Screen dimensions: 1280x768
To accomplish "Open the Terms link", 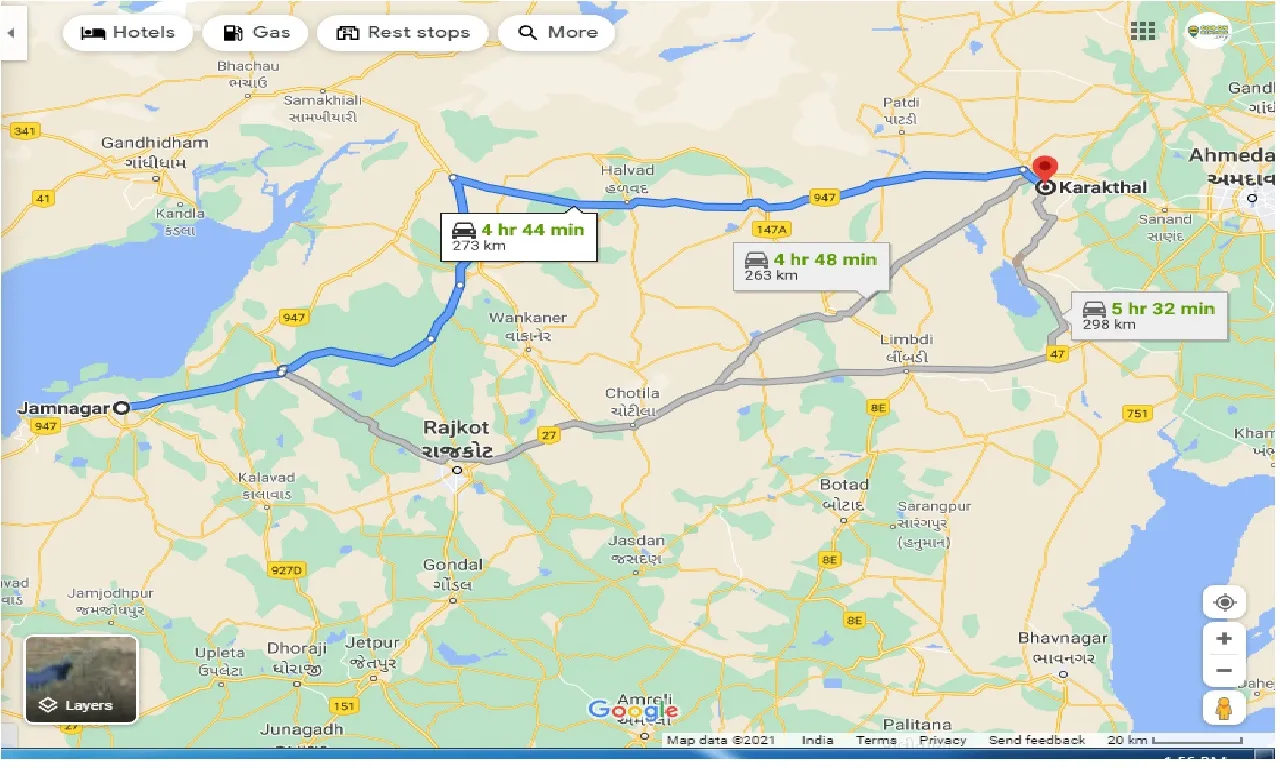I will 876,740.
